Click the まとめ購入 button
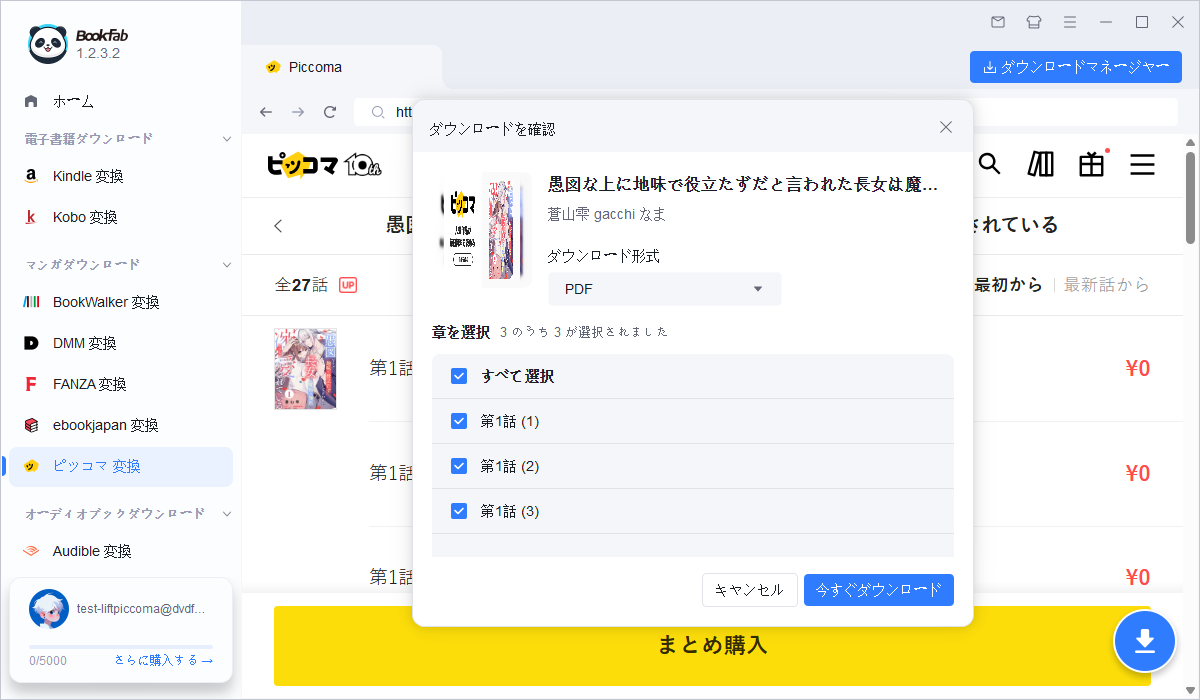1200x700 pixels. pos(712,645)
